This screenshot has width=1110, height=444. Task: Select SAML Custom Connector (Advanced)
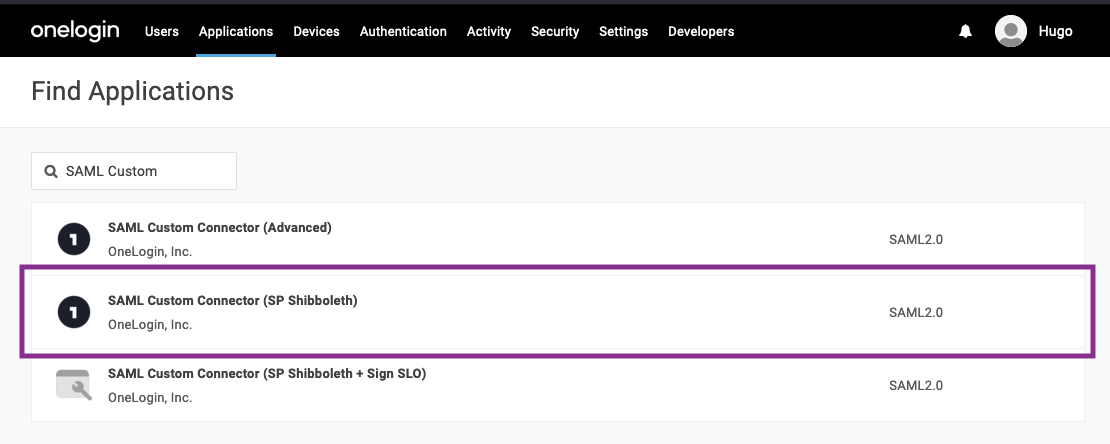[x=558, y=239]
